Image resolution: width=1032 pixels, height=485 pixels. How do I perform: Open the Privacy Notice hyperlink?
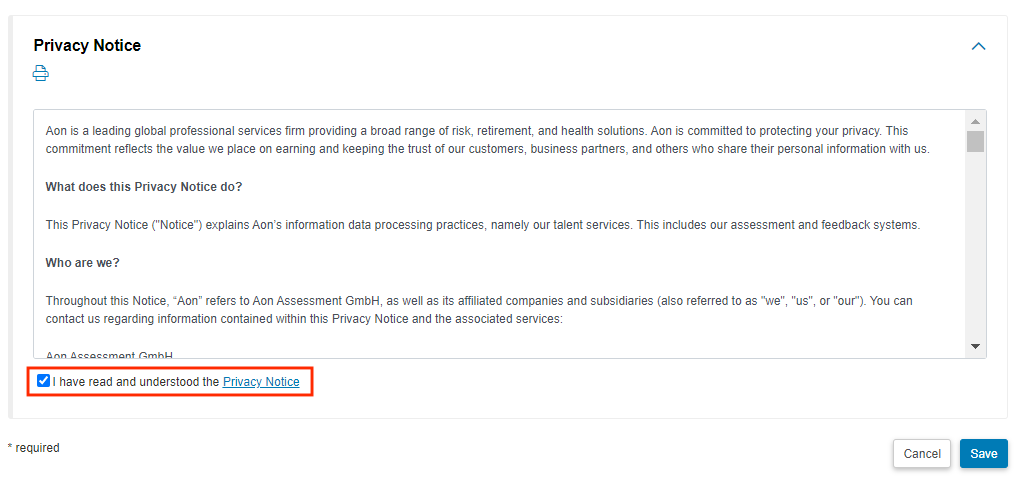tap(261, 382)
